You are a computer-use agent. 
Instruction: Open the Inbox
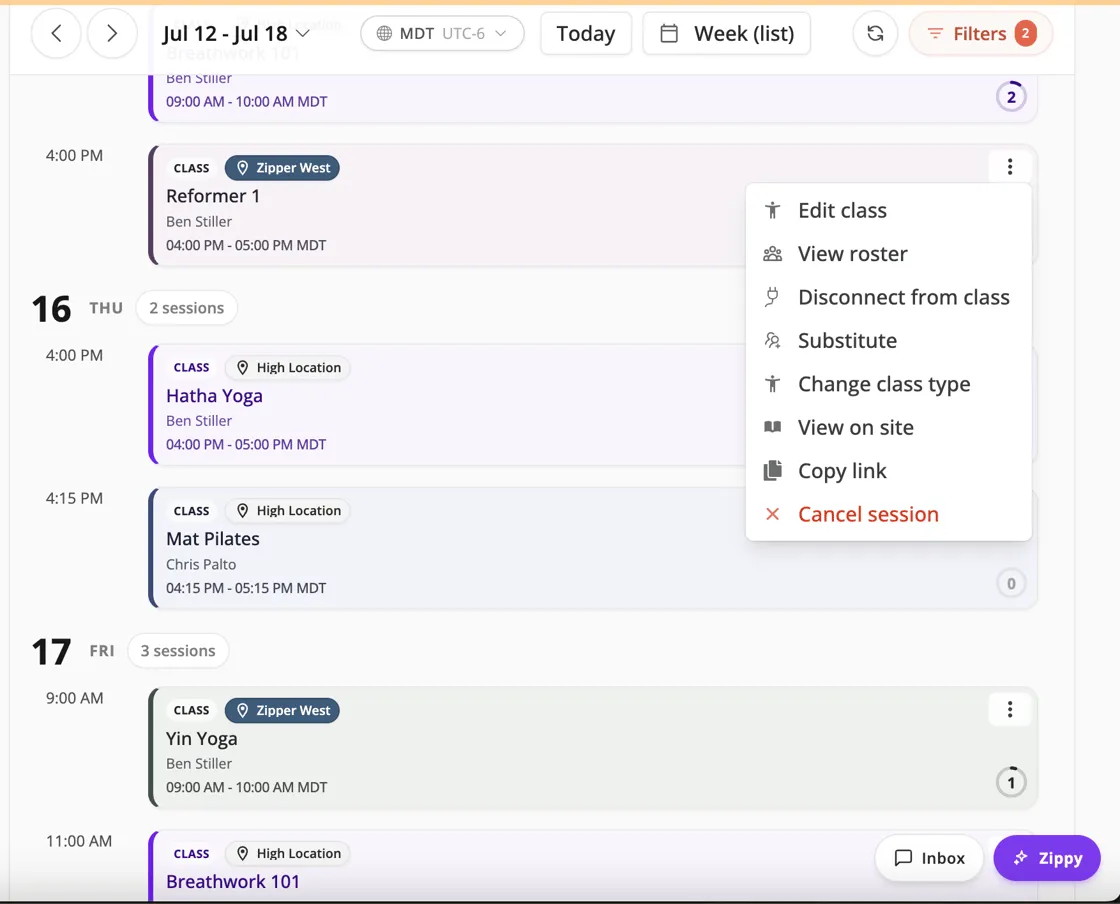(929, 858)
